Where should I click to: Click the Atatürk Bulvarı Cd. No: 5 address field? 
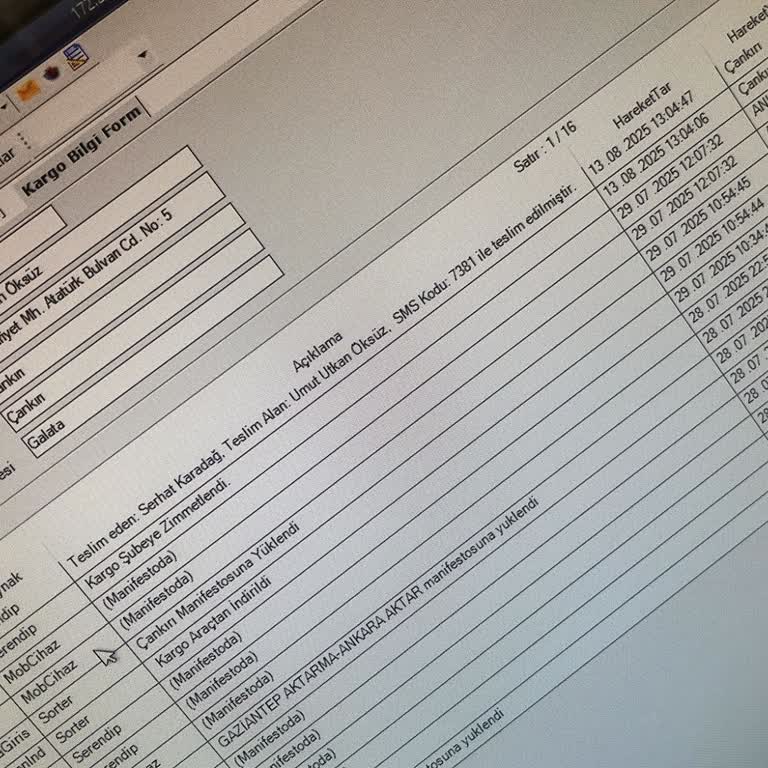click(x=110, y=260)
